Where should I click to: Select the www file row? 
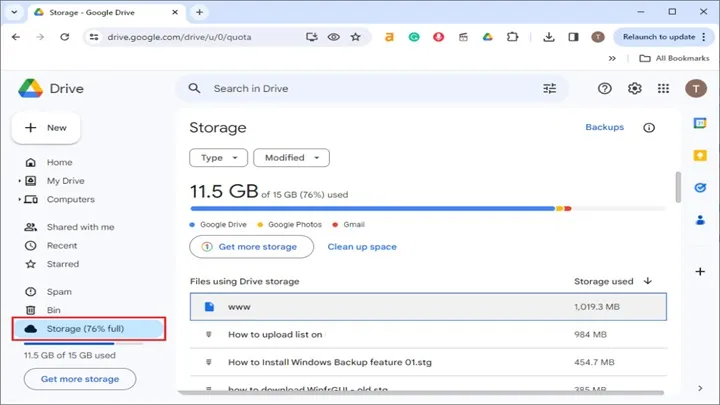pos(428,307)
